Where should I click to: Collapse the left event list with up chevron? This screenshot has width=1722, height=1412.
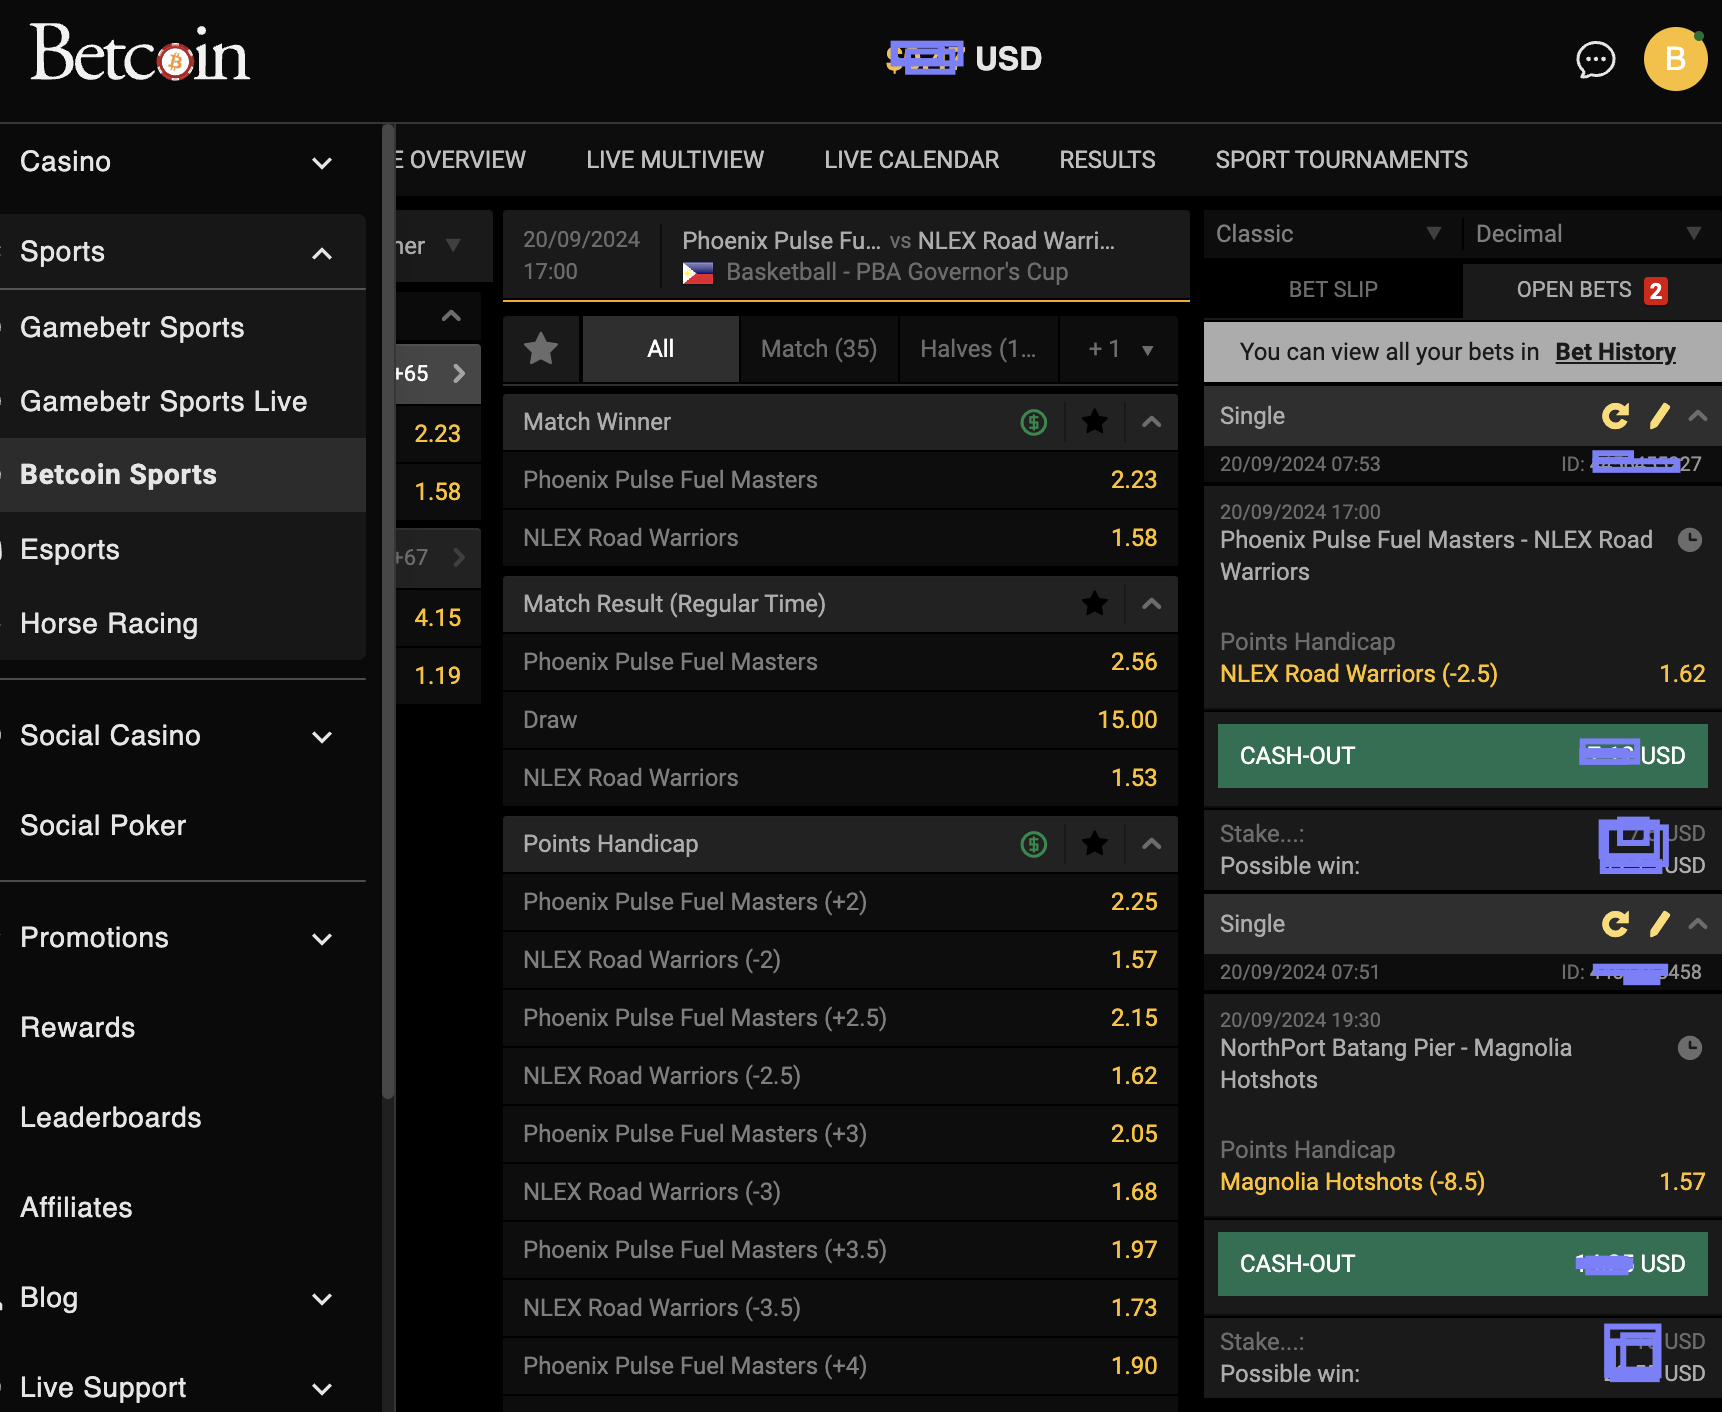pos(451,316)
